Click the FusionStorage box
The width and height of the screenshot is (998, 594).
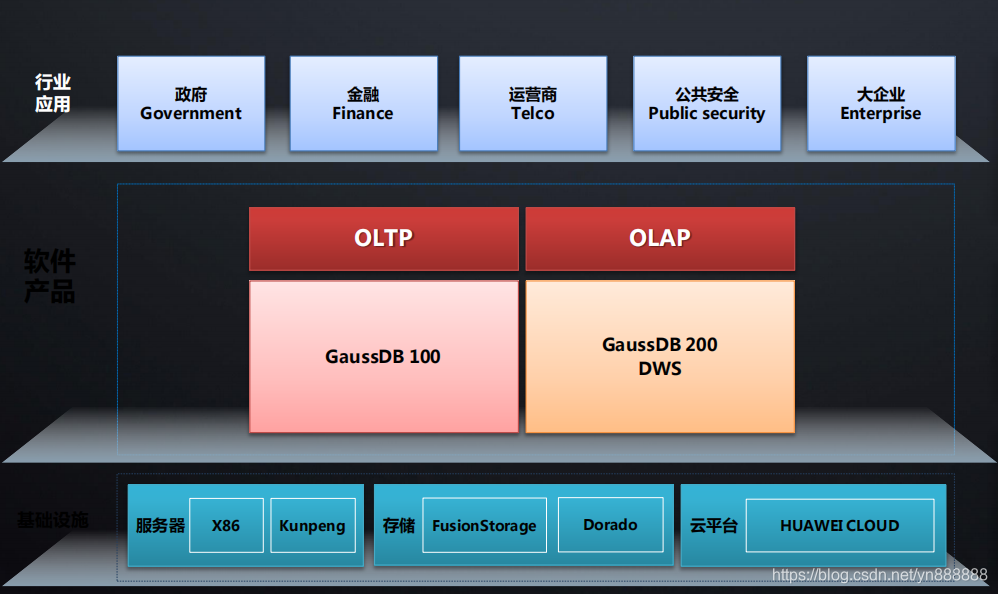(484, 525)
